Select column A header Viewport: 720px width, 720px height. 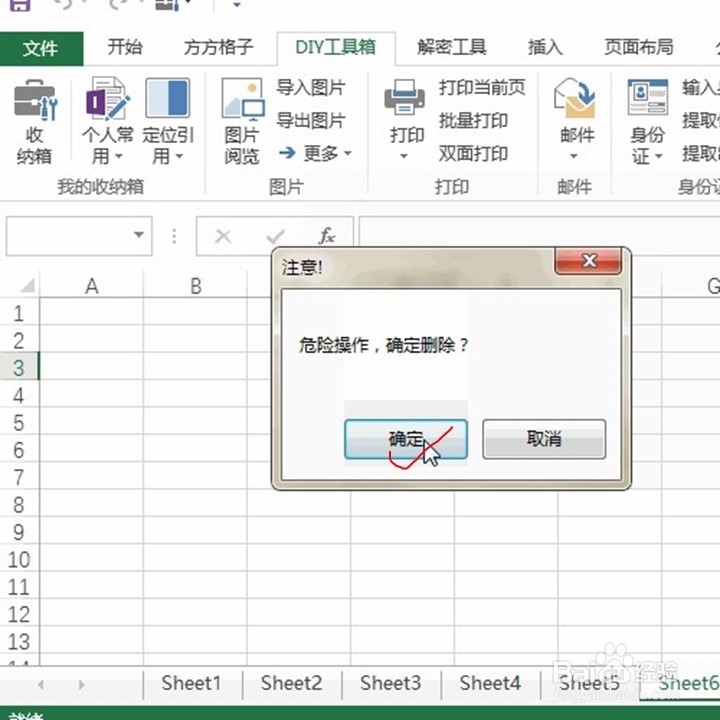tap(92, 286)
